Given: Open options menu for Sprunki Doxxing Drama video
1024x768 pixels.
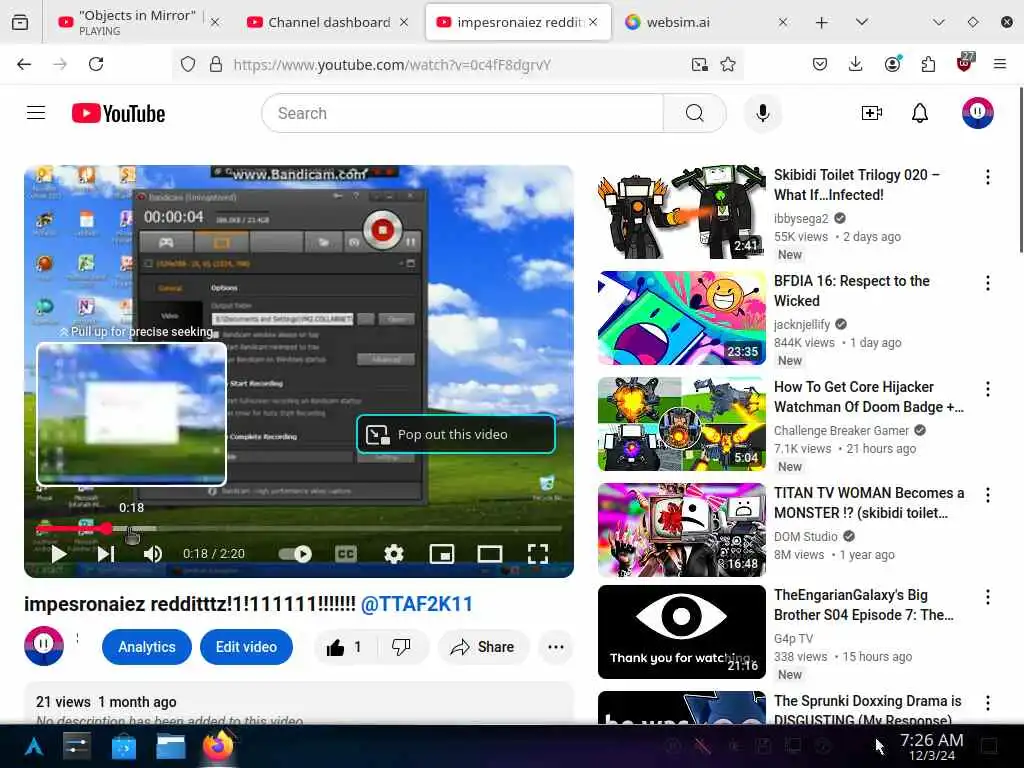Looking at the screenshot, I should tap(987, 703).
